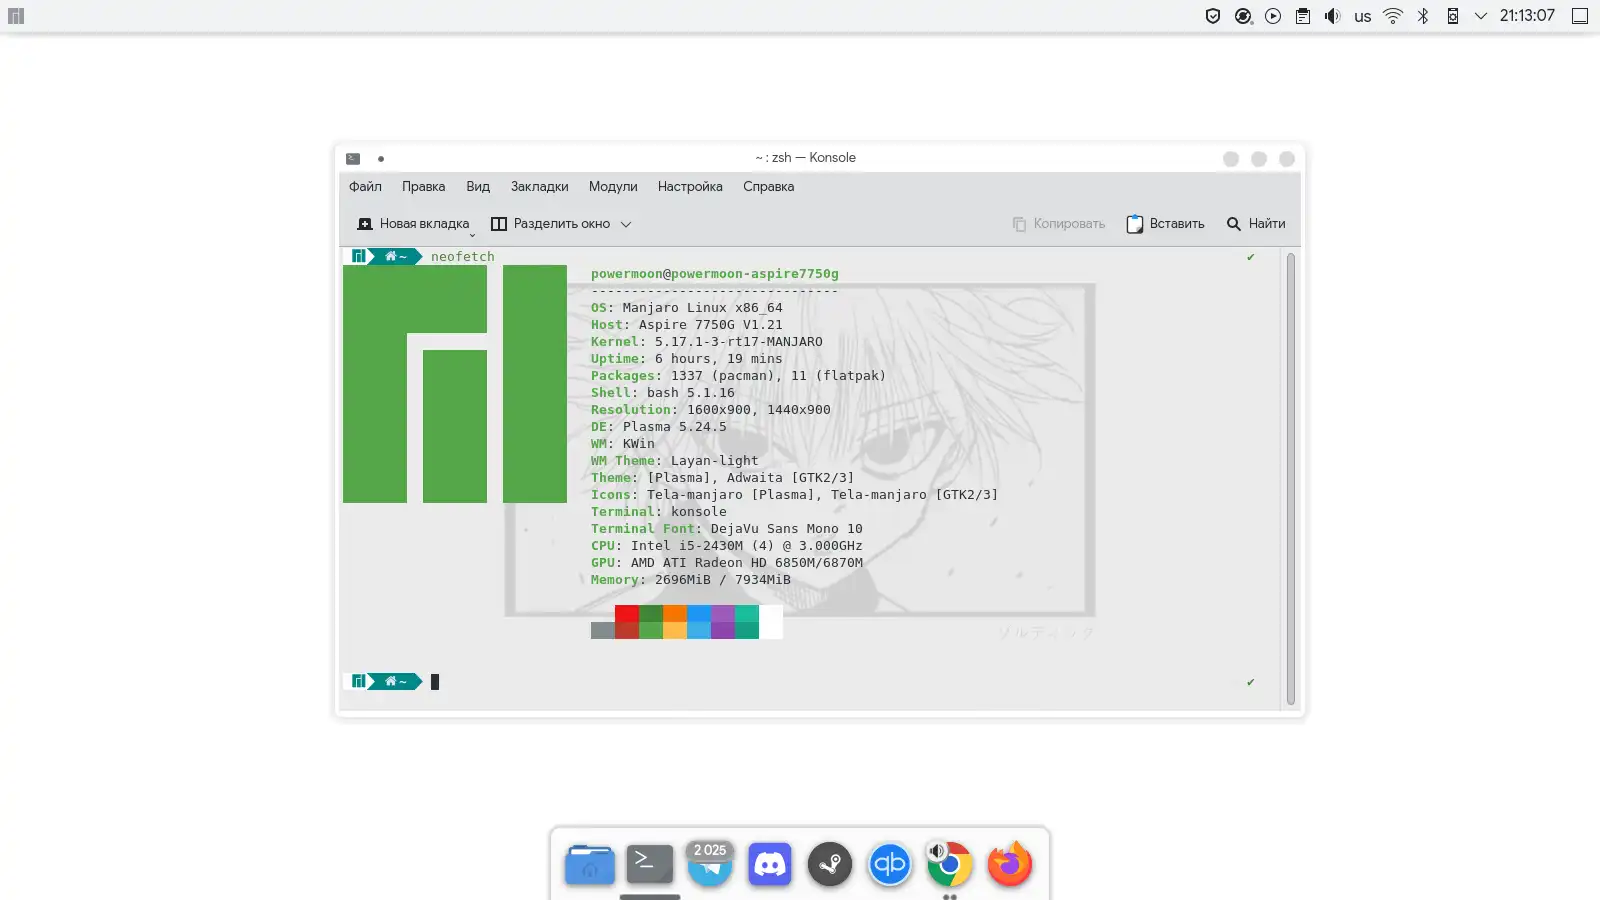Click the 'CPU: Intel i5-2430M' line
This screenshot has width=1600, height=900.
click(x=727, y=546)
